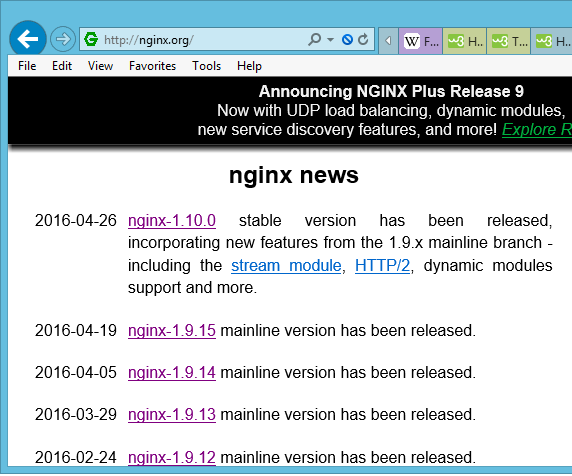Click the 'nginx news' heading
The width and height of the screenshot is (572, 476).
[294, 176]
